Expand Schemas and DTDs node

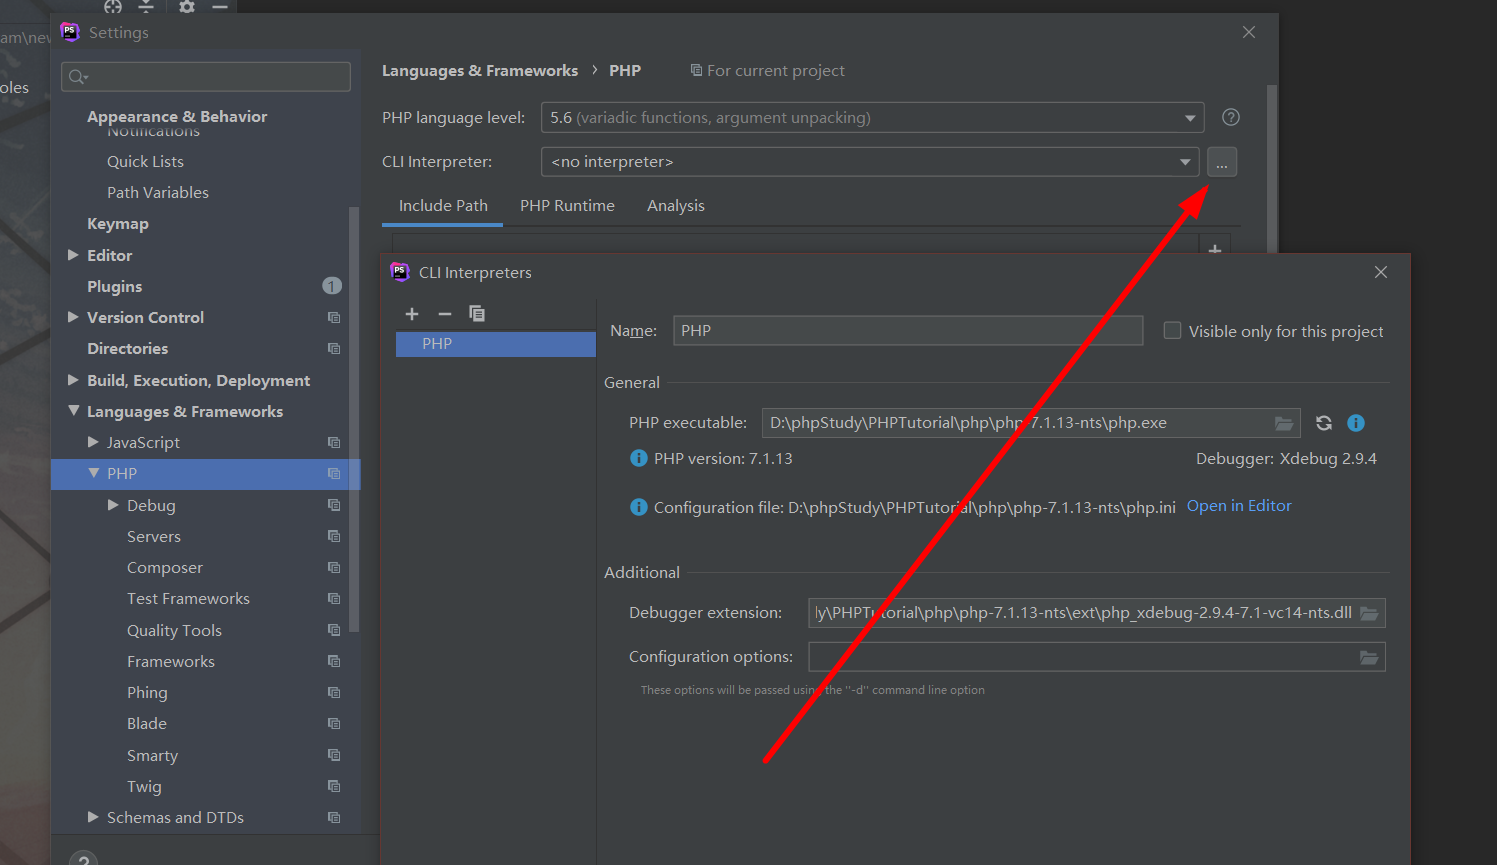pos(93,817)
